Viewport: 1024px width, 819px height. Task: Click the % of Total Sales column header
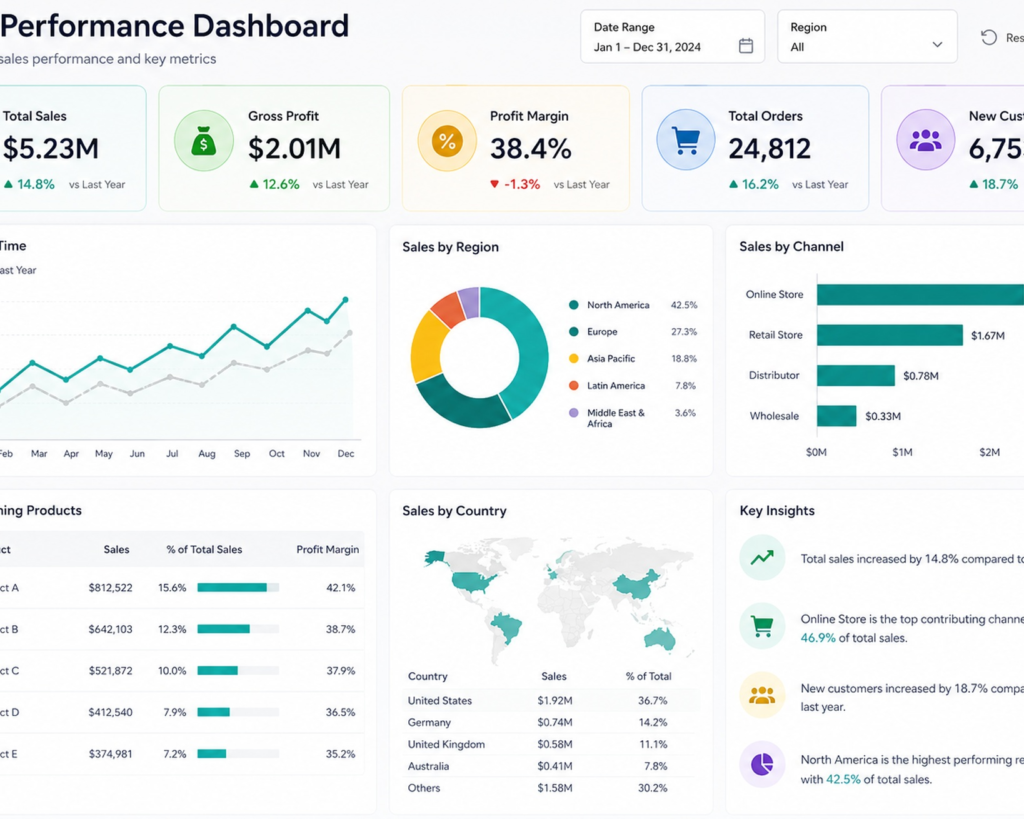204,549
